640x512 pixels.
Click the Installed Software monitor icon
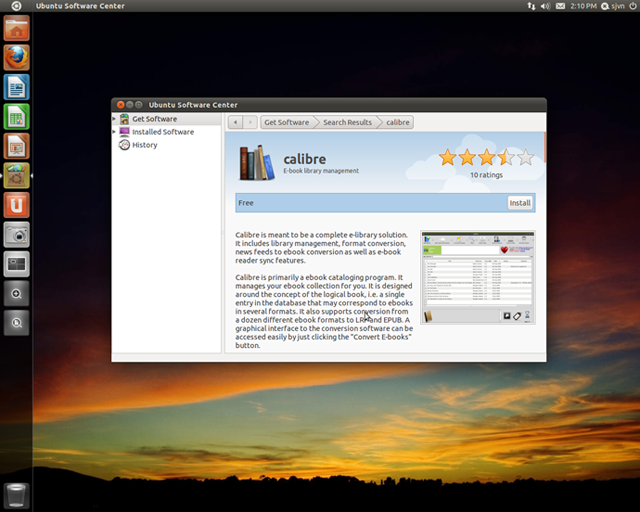124,132
